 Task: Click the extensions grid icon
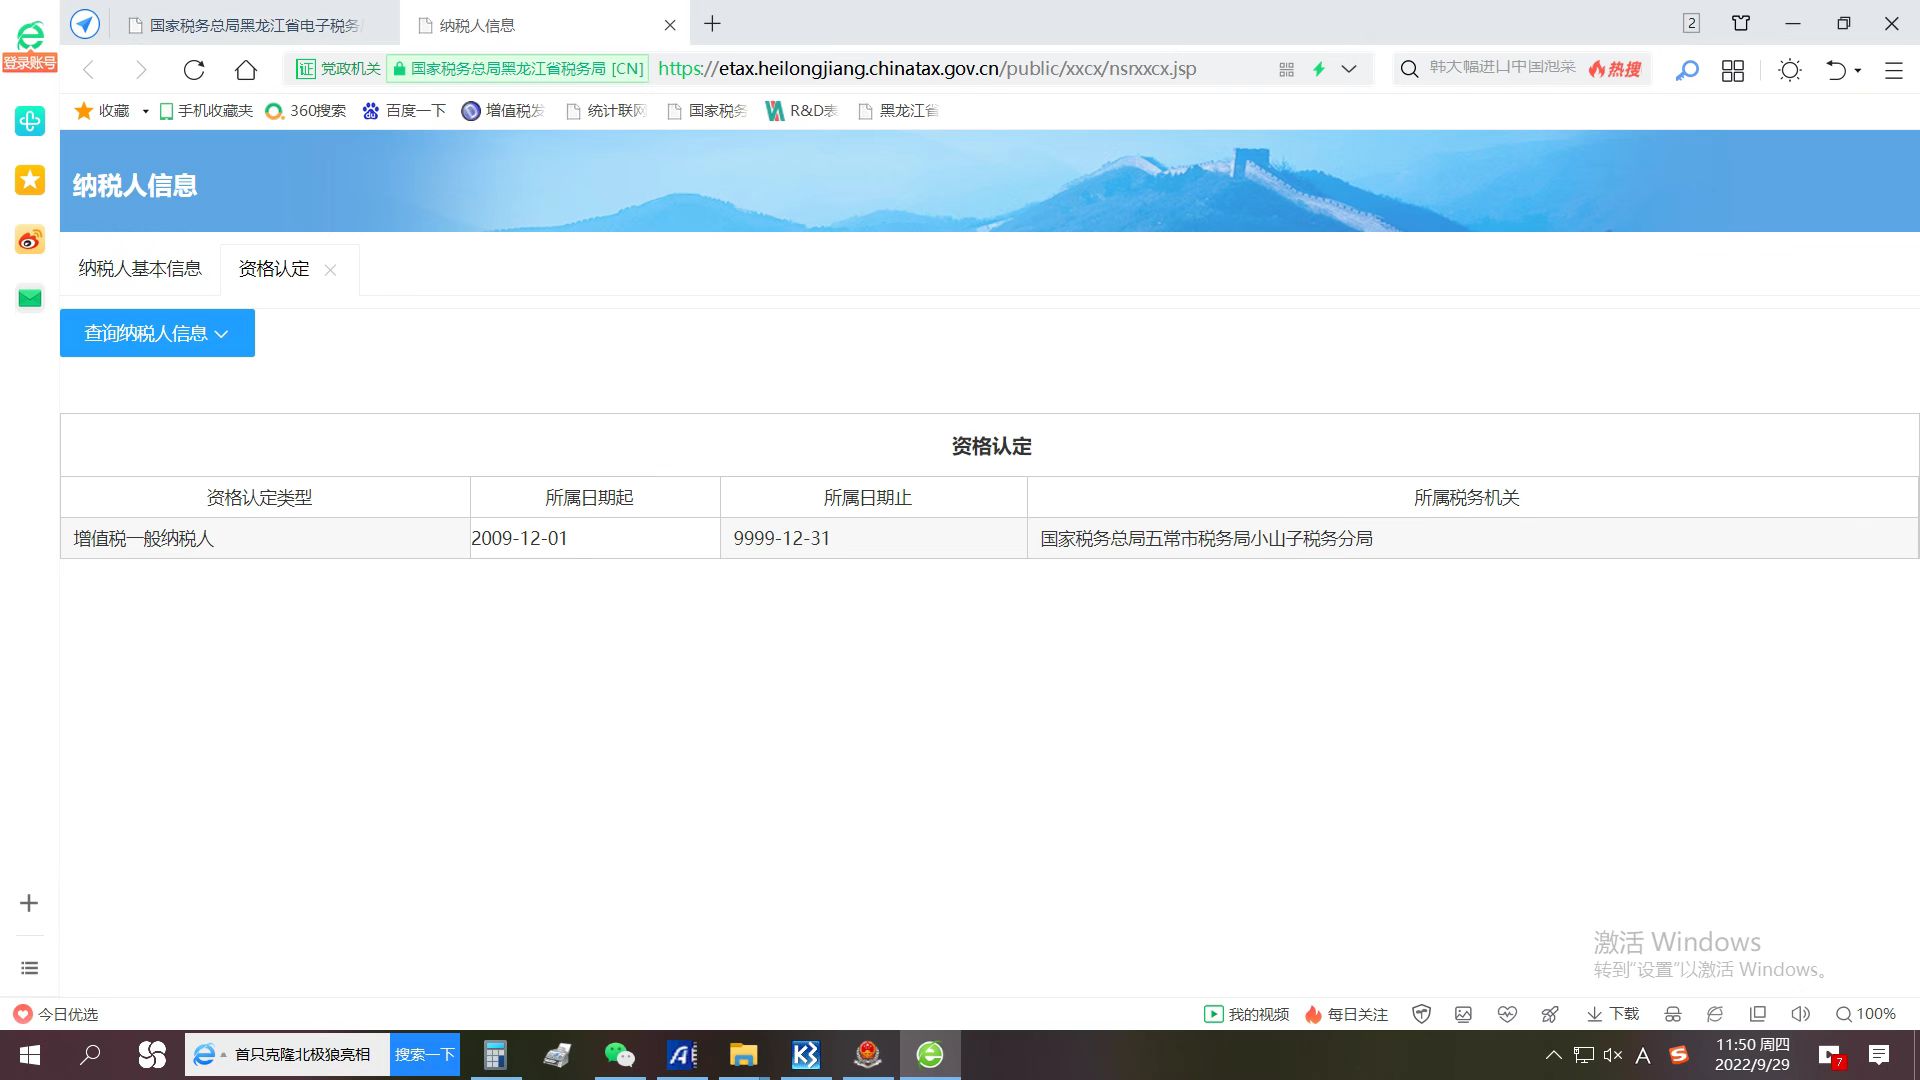tap(1733, 70)
